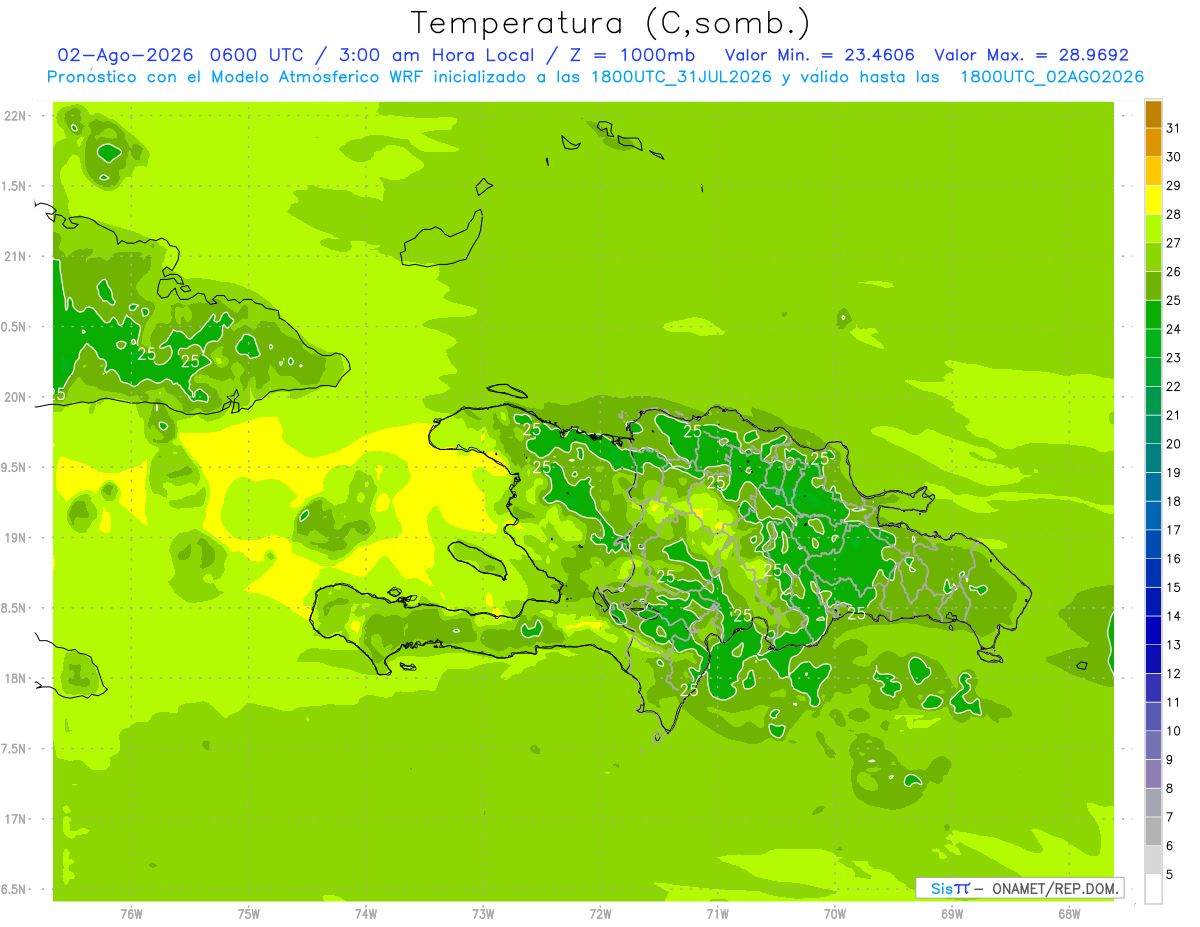The height and width of the screenshot is (927, 1200).
Task: Select the yellow swatch between legend values 28 and 29
Action: tap(1153, 200)
